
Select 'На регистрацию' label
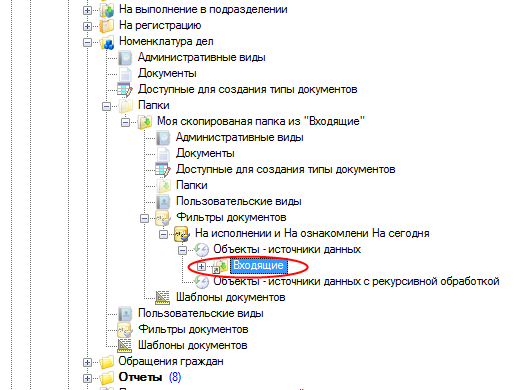point(160,26)
